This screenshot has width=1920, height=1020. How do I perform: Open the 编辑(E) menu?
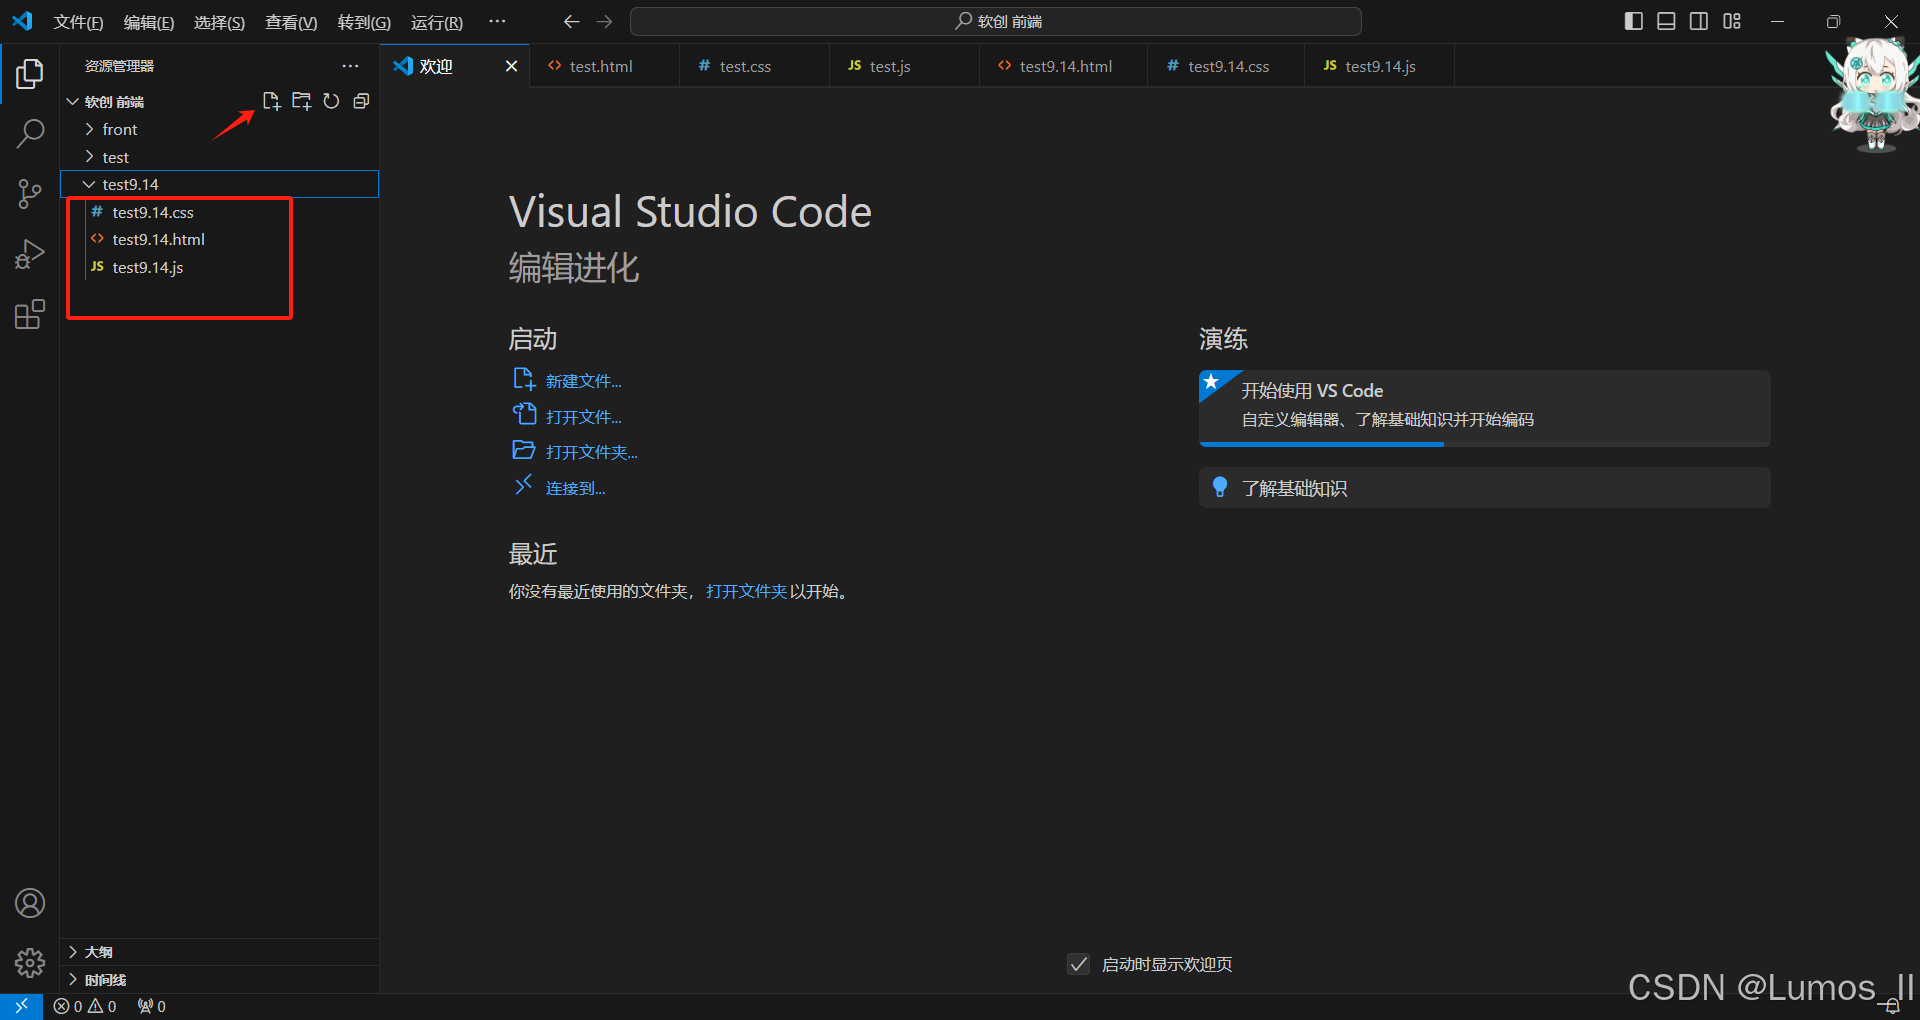coord(149,22)
